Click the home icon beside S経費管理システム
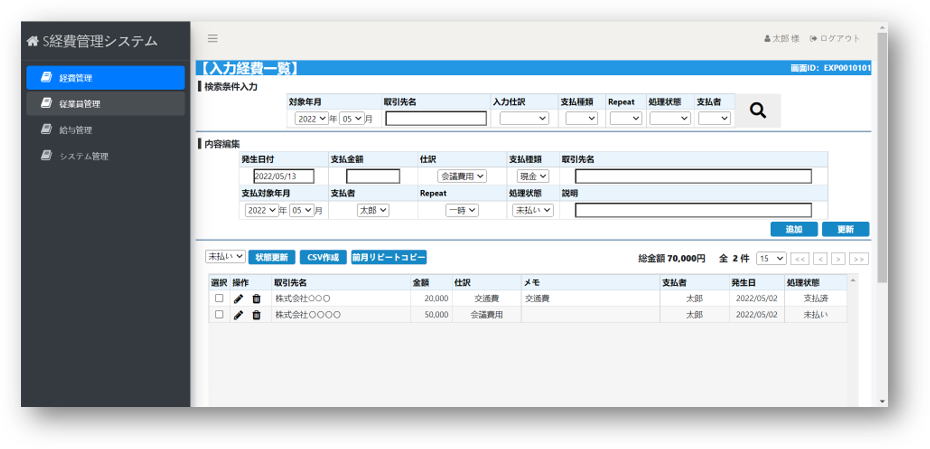This screenshot has width=930, height=449. tap(33, 41)
